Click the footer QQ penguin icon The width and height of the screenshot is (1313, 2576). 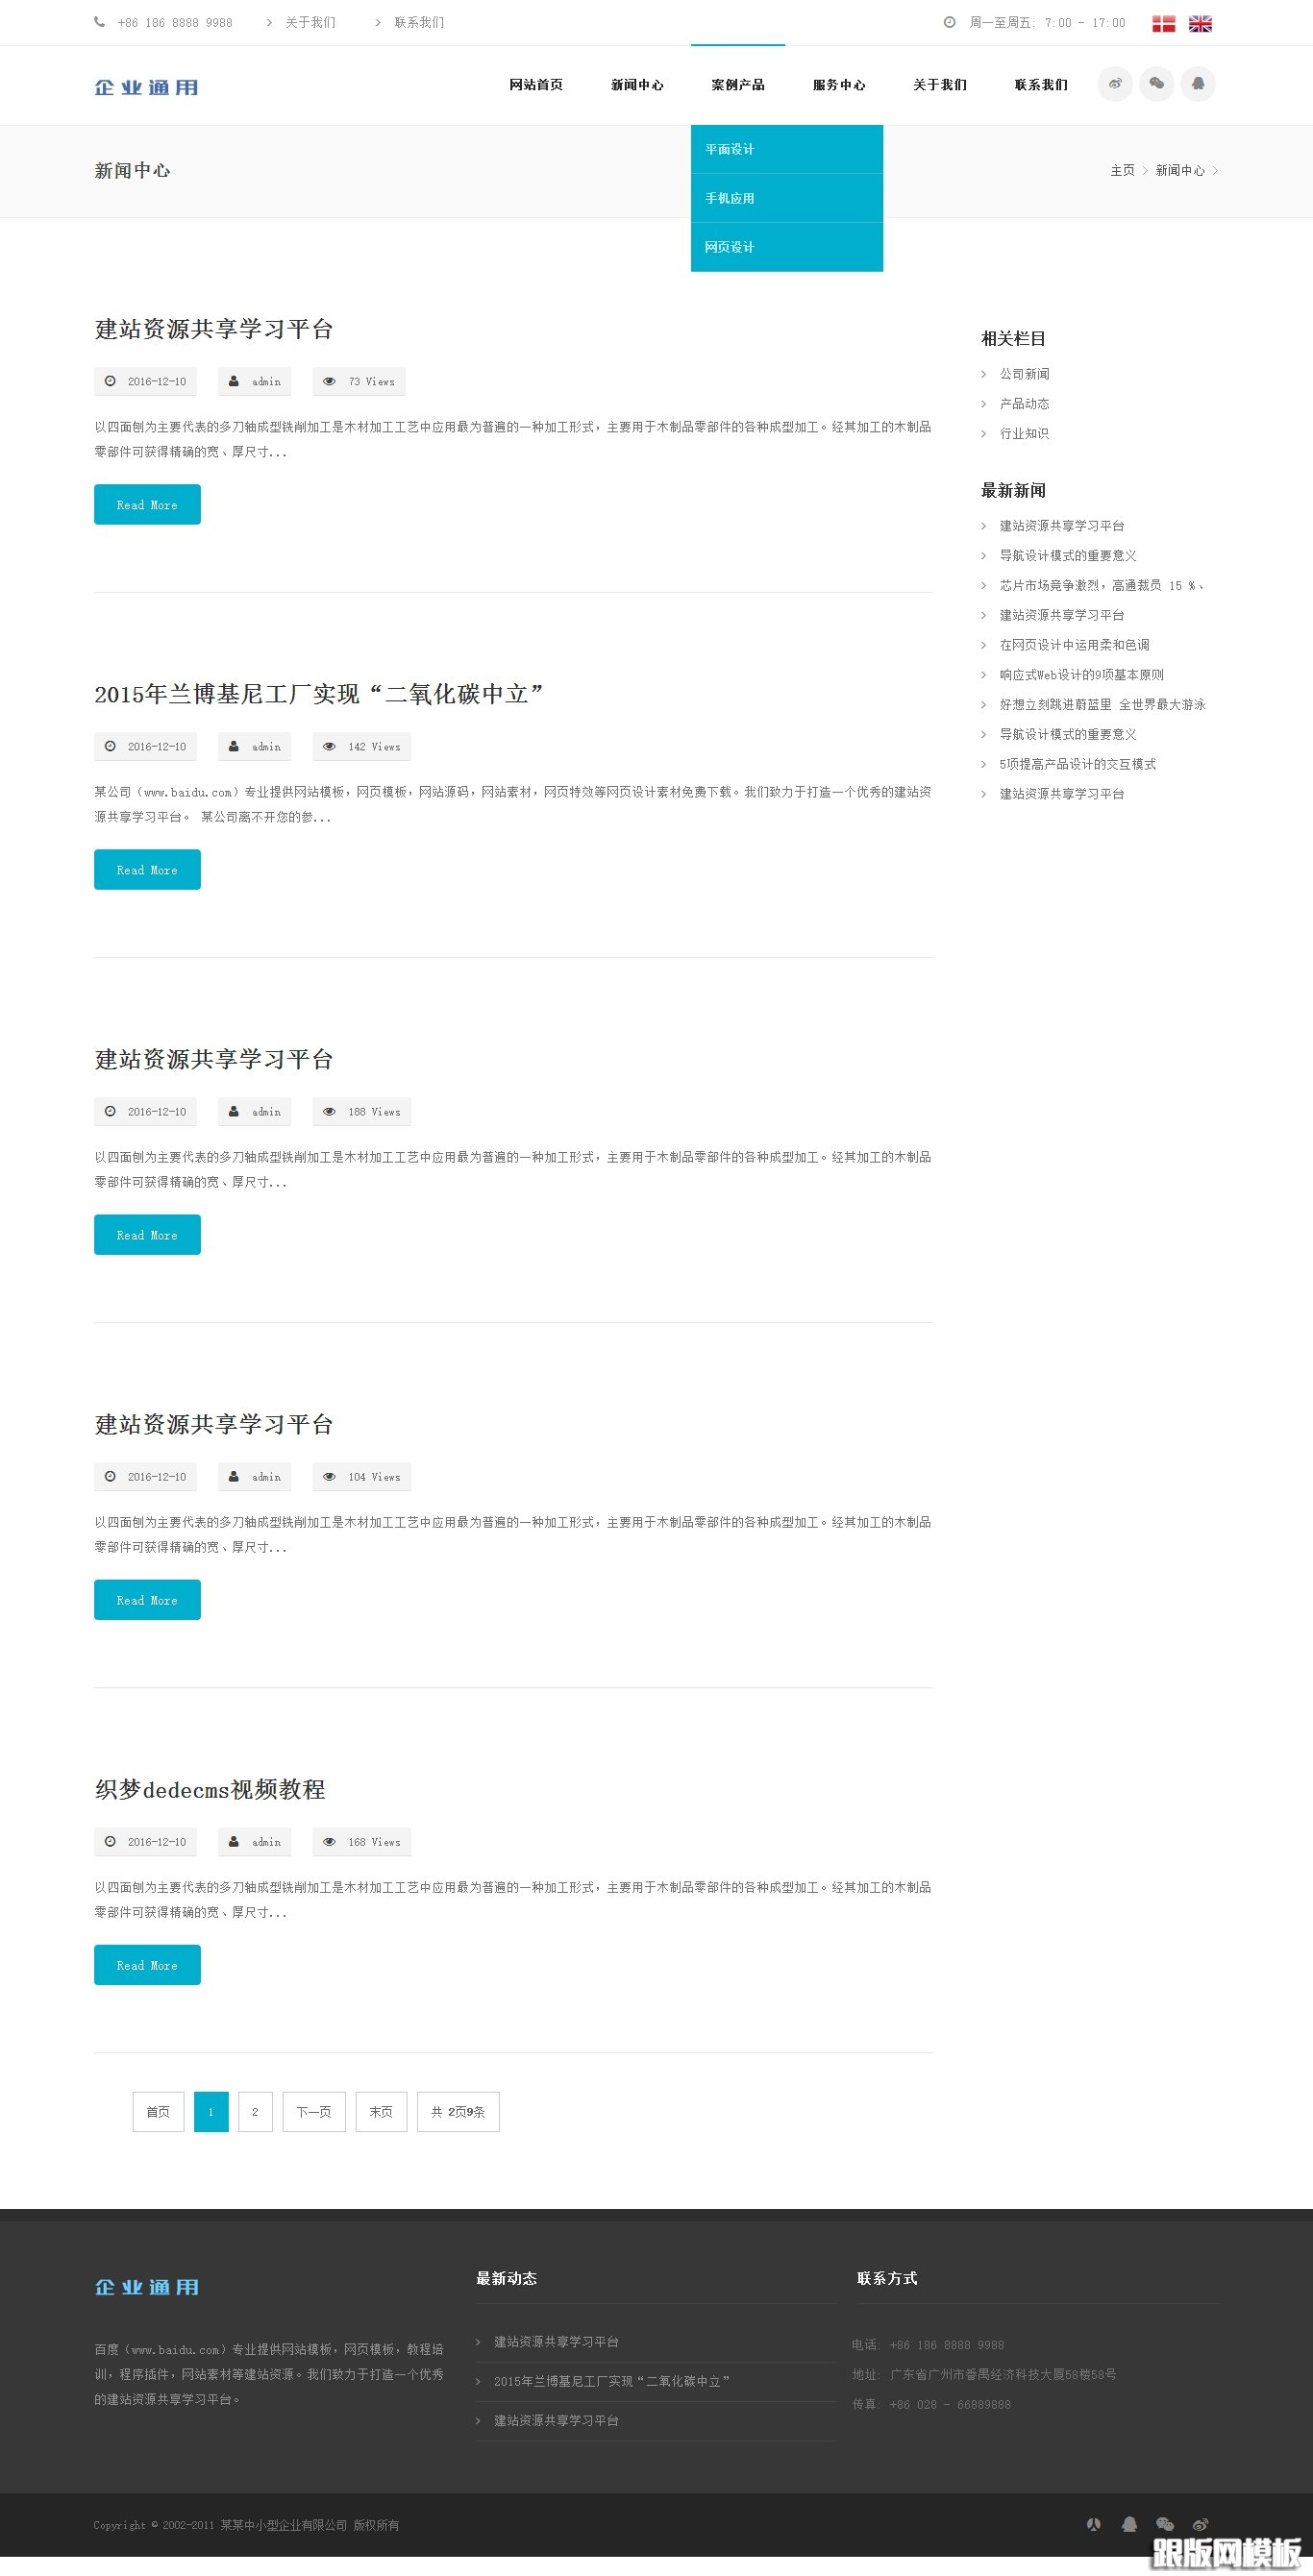pyautogui.click(x=1129, y=2524)
